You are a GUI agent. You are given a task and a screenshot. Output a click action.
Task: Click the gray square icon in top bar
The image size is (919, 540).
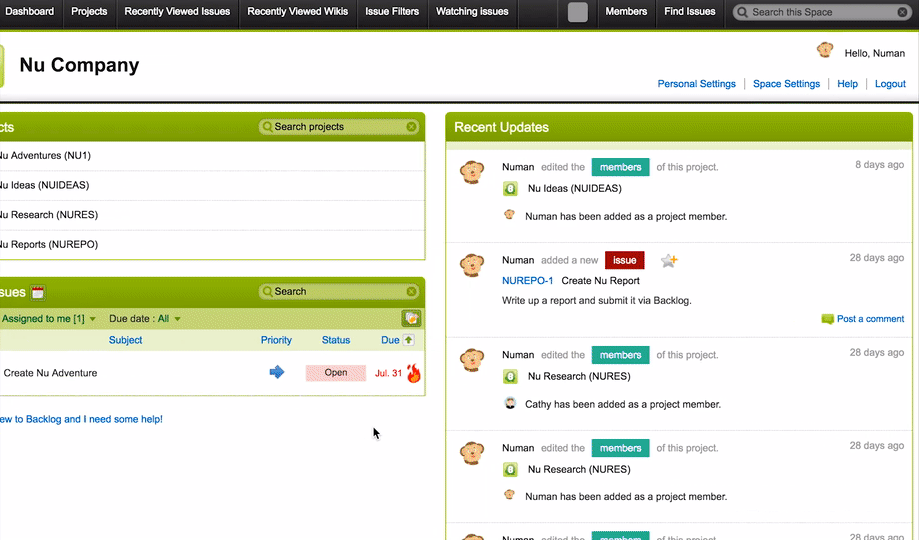578,12
